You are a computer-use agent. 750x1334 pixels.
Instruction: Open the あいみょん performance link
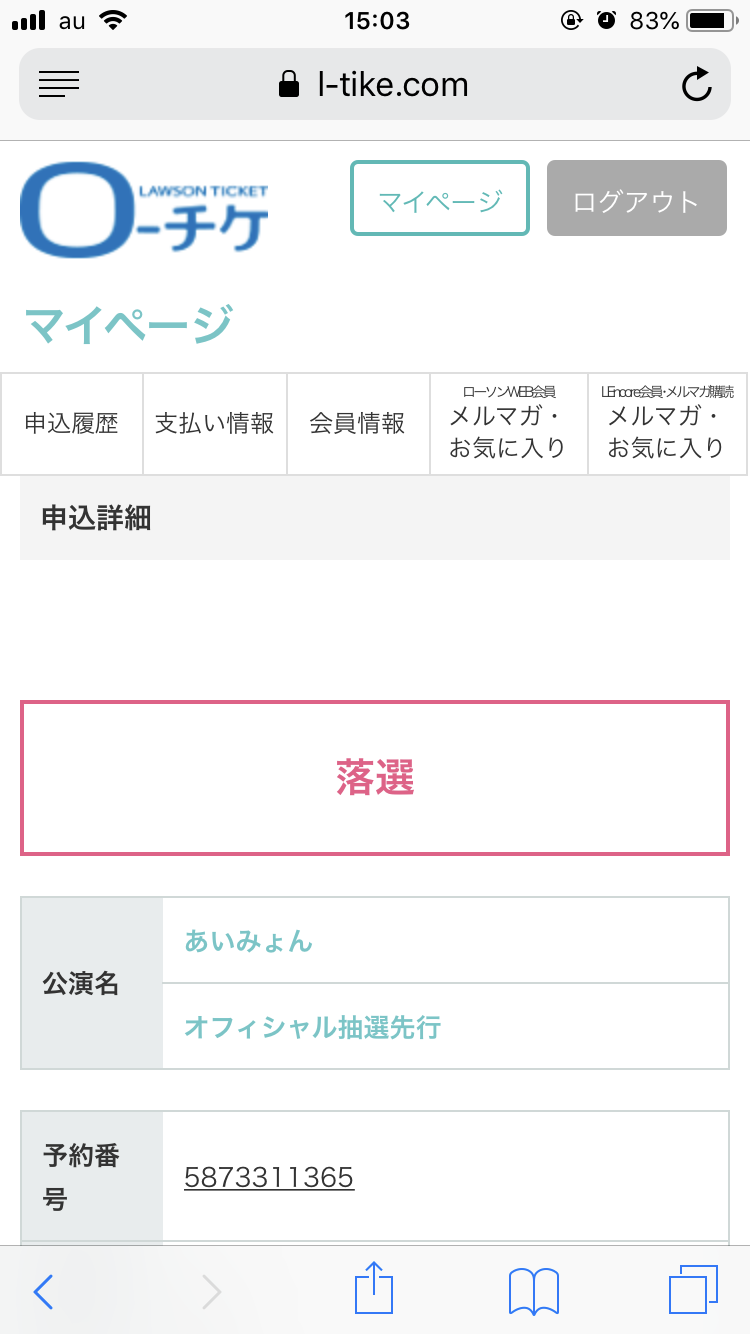click(x=249, y=941)
